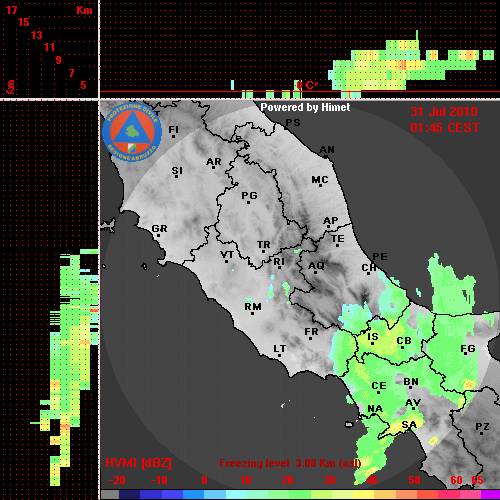Click the AR city label
Screen dimensions: 500x500
(214, 162)
